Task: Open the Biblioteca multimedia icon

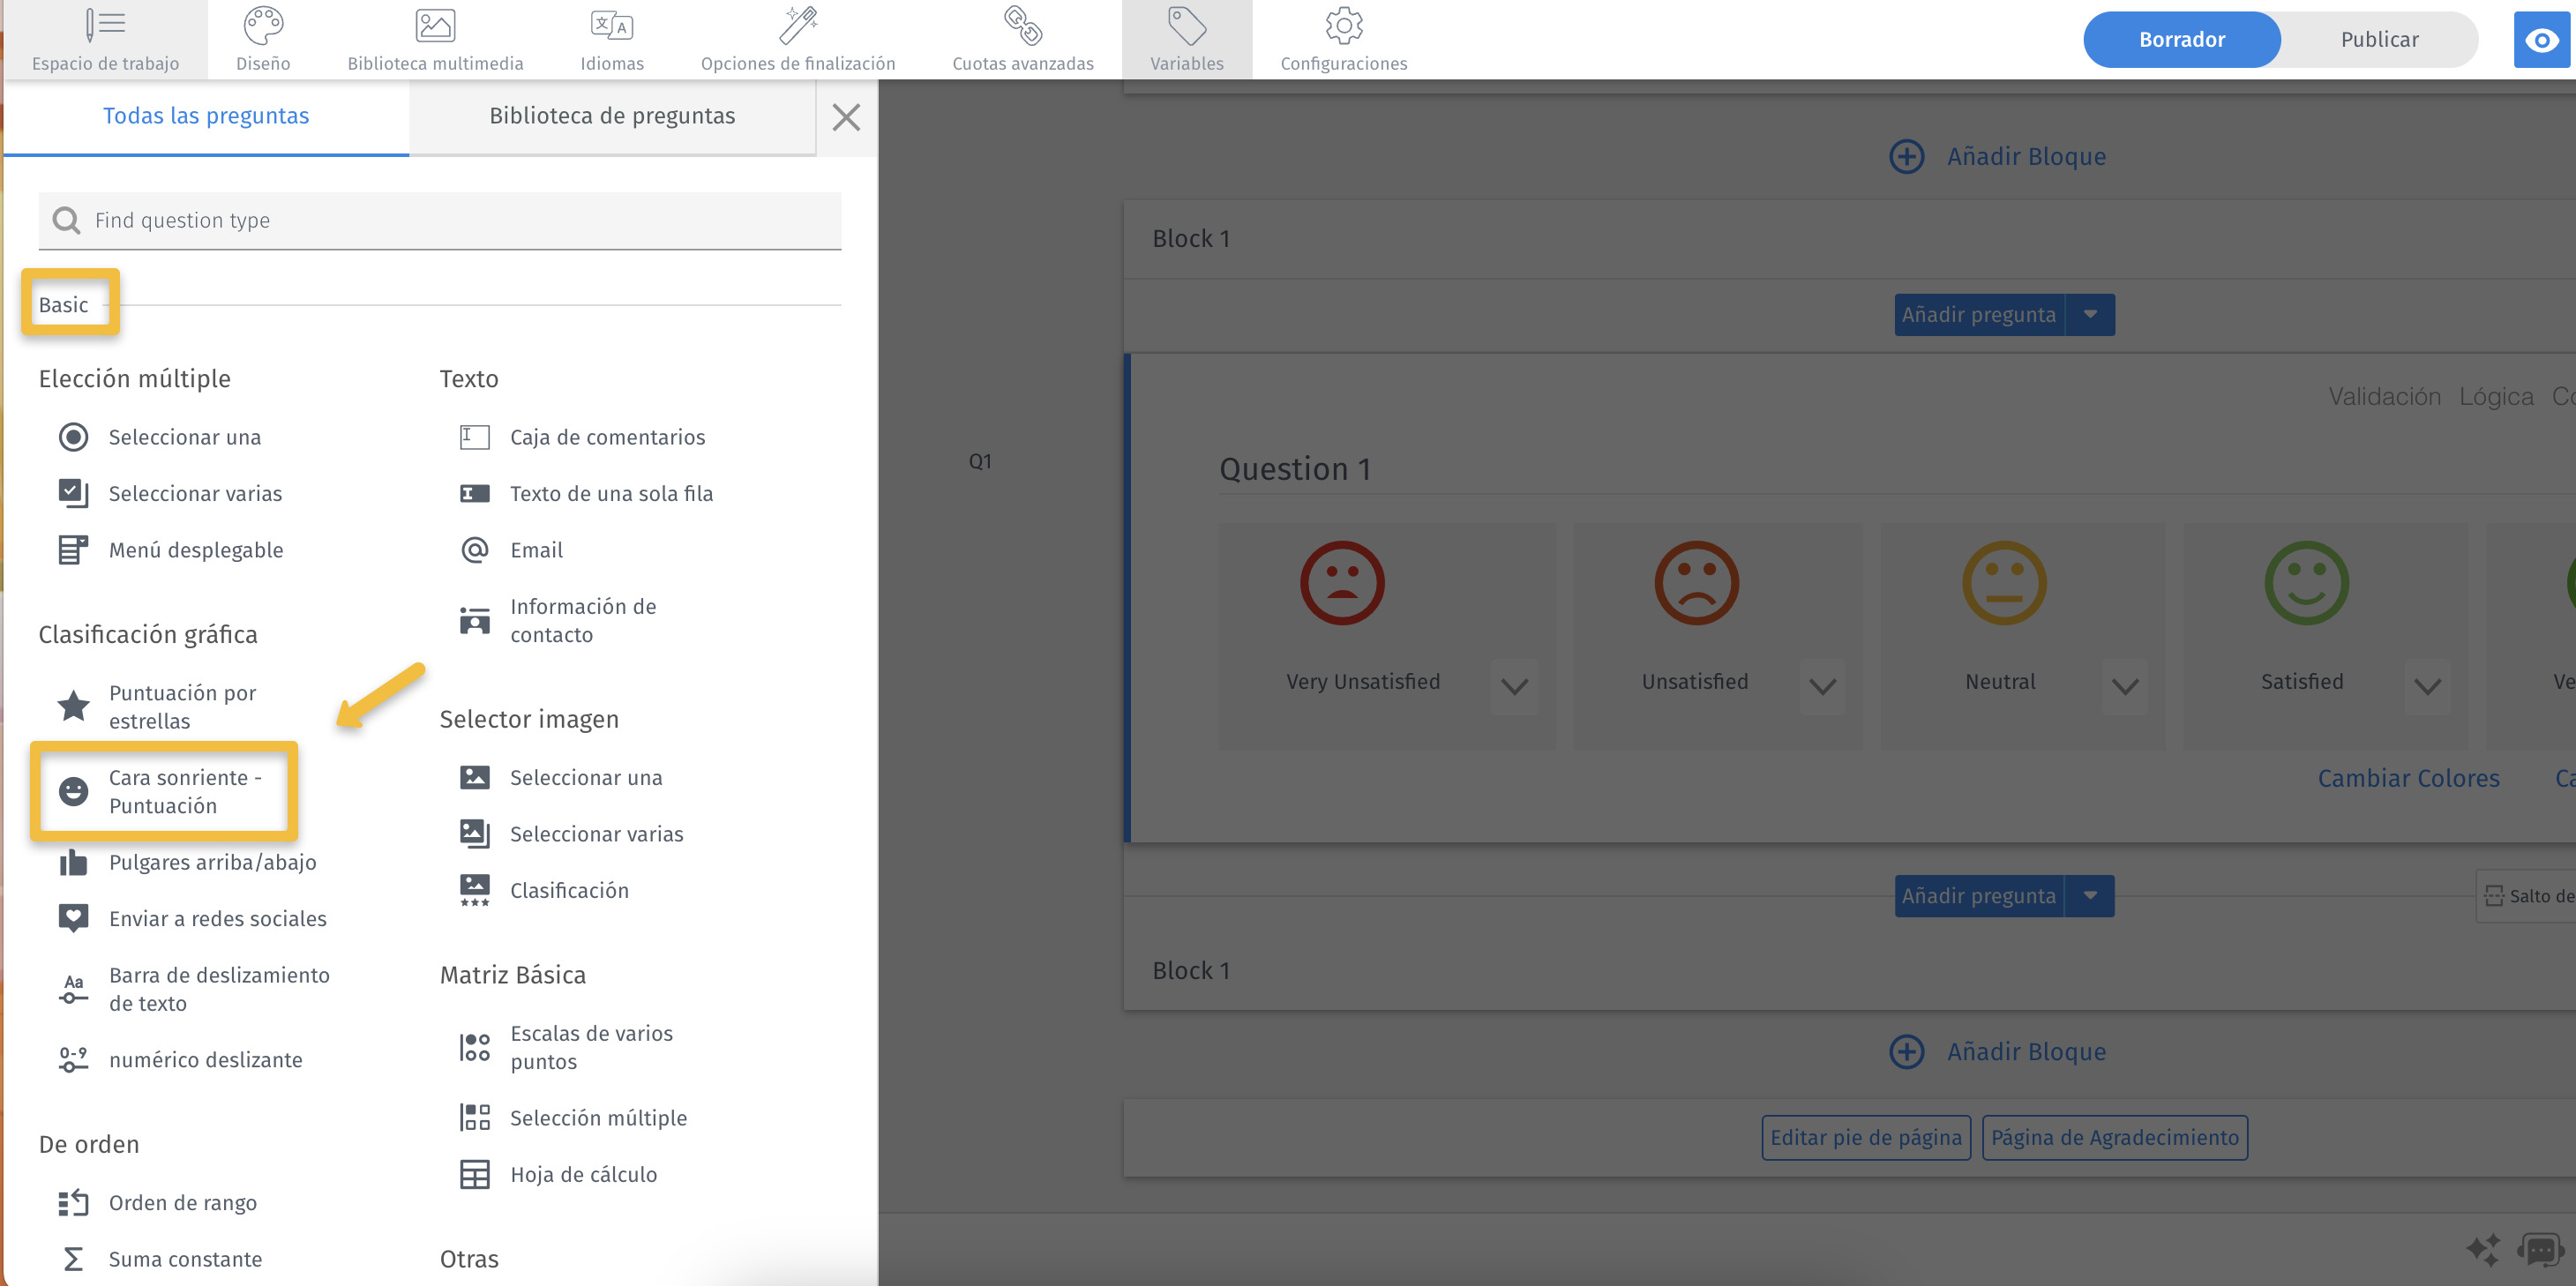Action: [x=435, y=27]
